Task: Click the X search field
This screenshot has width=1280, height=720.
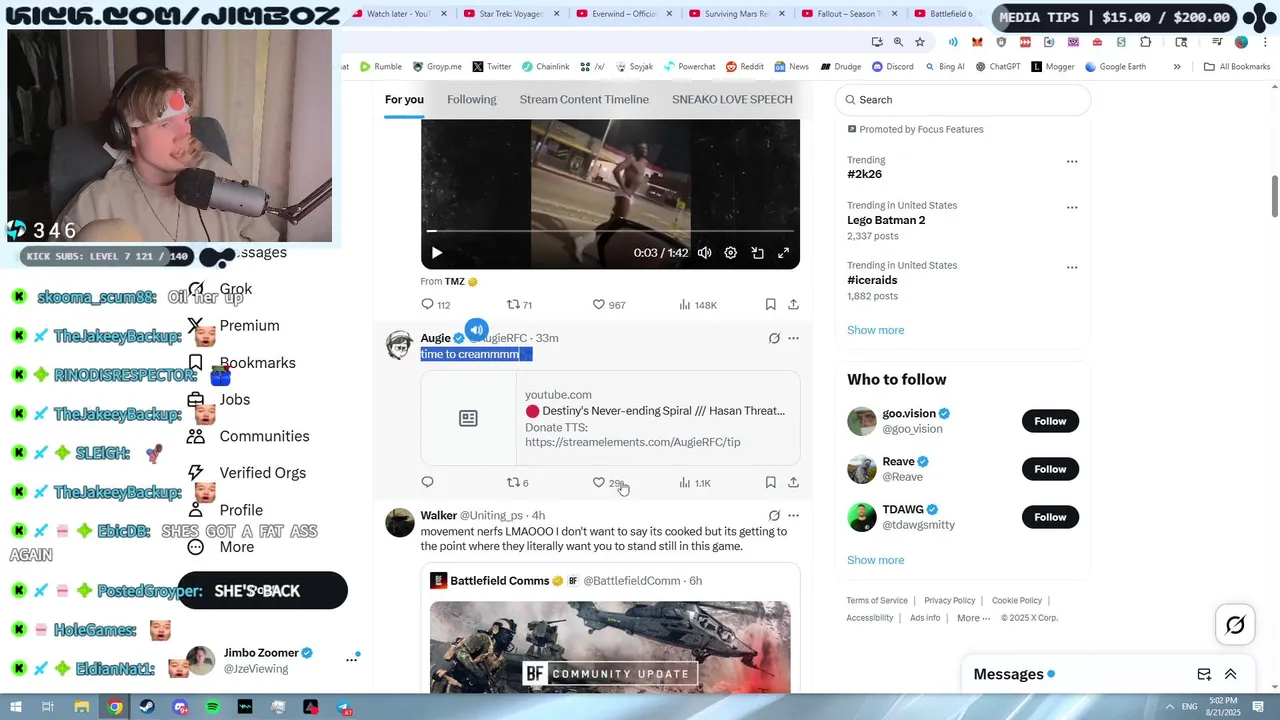Action: 962,100
